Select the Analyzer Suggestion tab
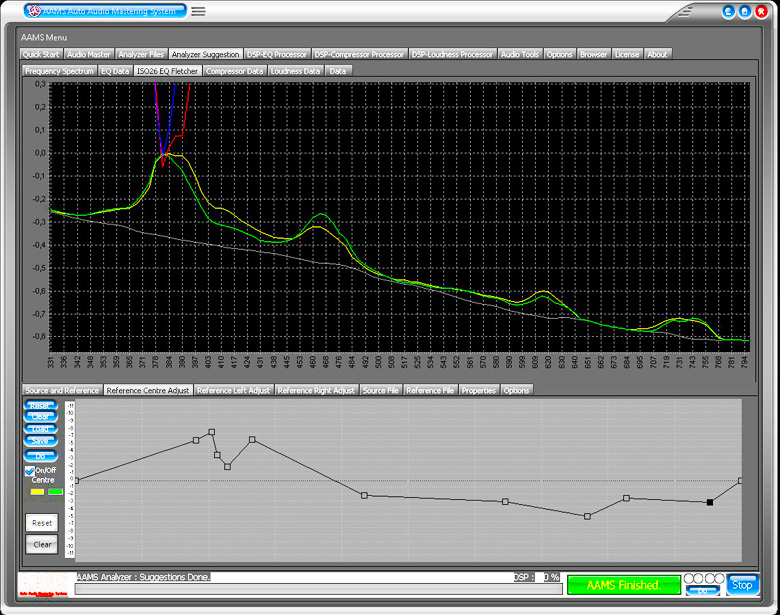The image size is (780, 615). click(205, 54)
